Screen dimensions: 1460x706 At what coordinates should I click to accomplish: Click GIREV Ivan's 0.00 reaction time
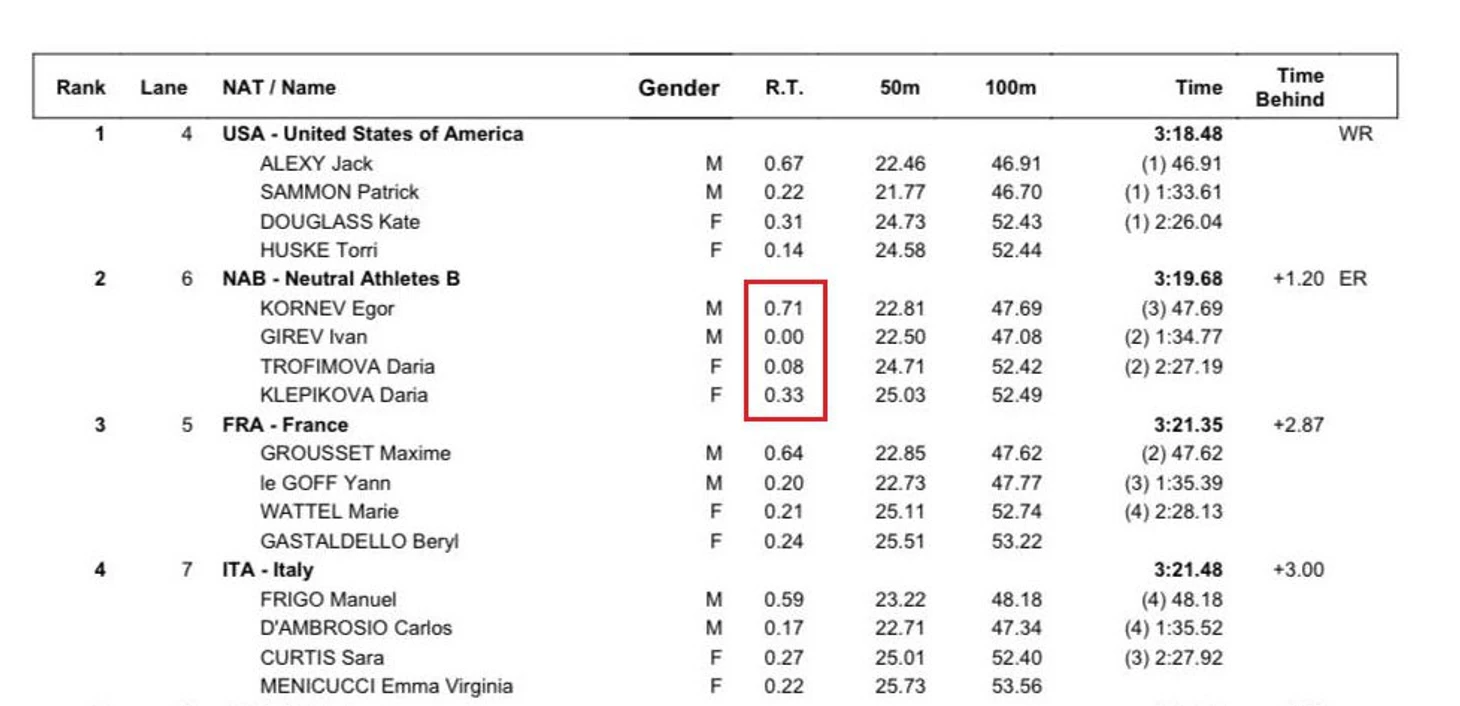coord(784,337)
